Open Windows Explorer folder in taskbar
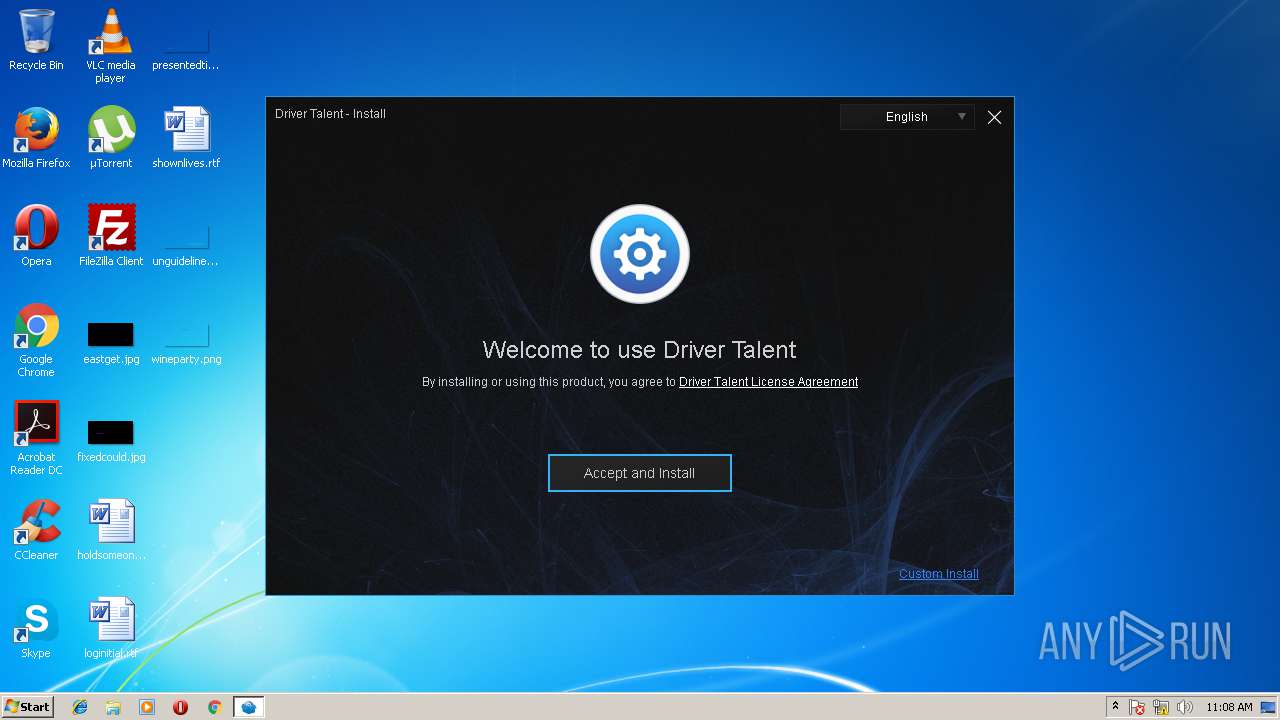The image size is (1280, 720). (x=113, y=707)
